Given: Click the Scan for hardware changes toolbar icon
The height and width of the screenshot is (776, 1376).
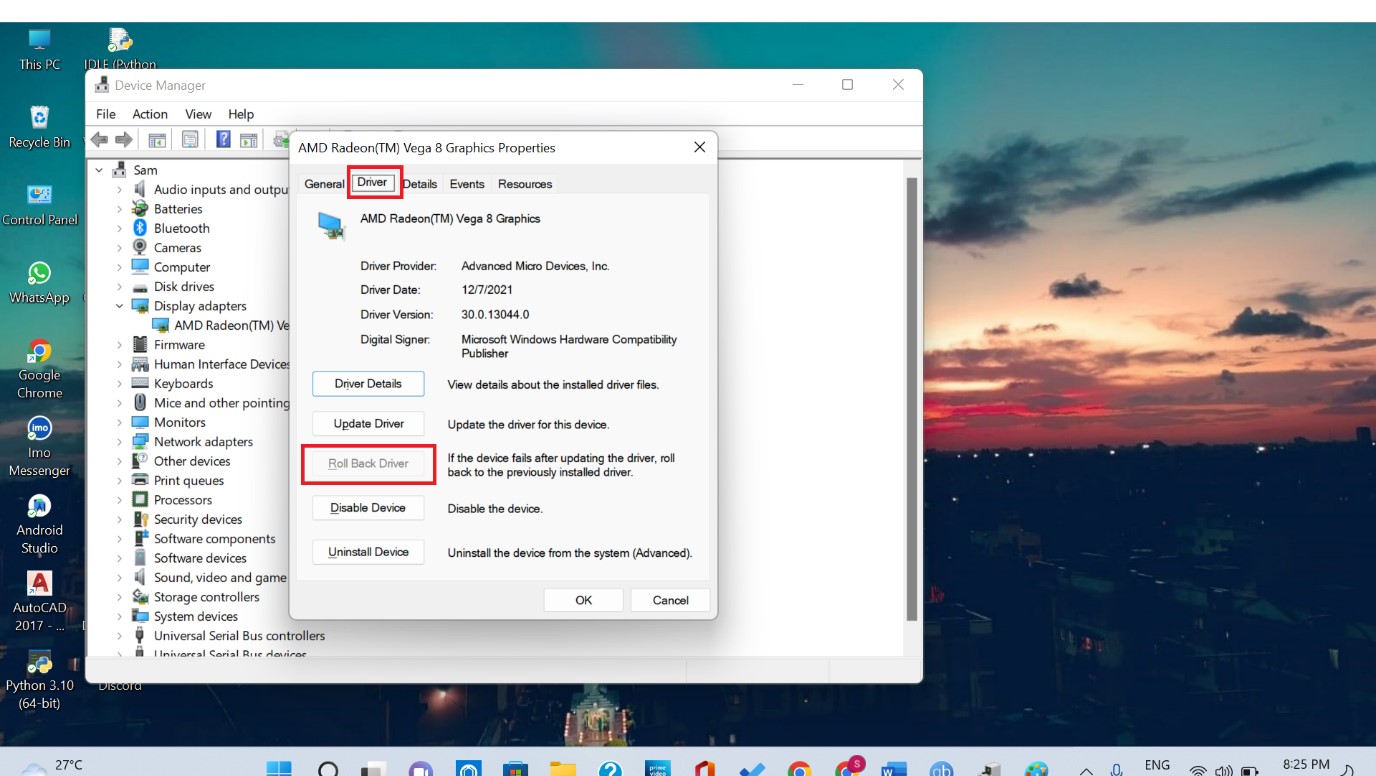Looking at the screenshot, I should (x=280, y=139).
